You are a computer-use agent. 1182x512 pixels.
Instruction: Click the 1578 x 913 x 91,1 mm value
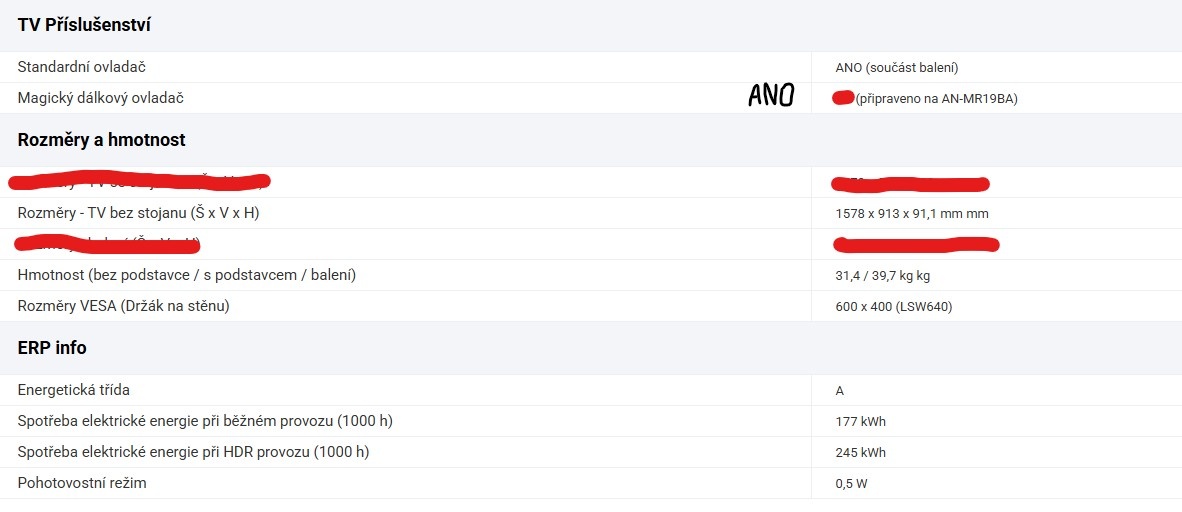coord(912,214)
